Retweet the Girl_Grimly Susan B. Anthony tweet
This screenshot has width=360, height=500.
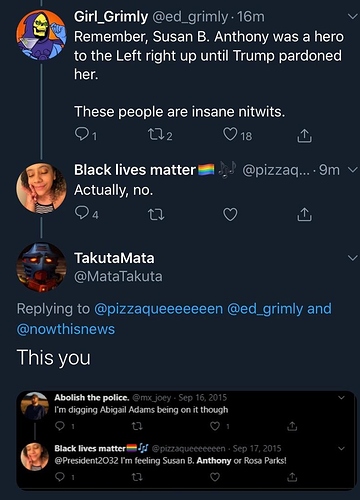[156, 135]
